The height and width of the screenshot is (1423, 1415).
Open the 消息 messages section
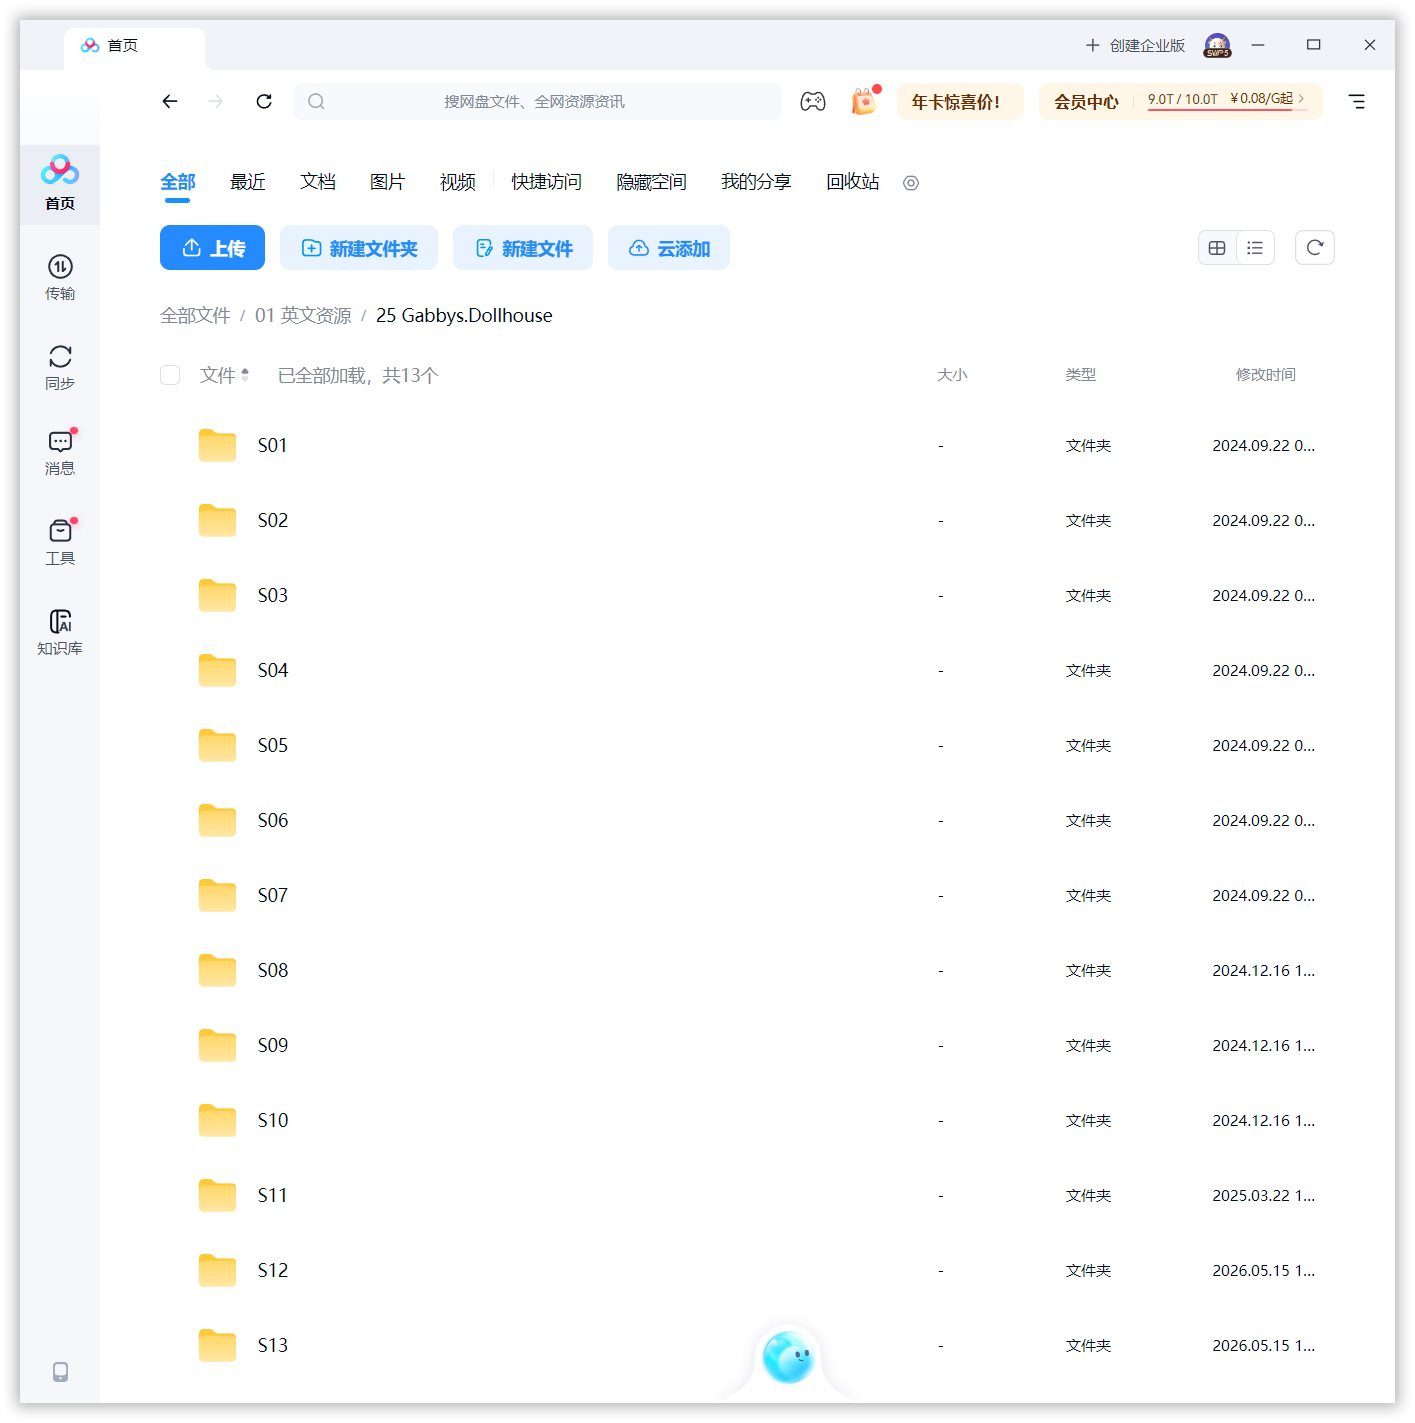(x=60, y=452)
